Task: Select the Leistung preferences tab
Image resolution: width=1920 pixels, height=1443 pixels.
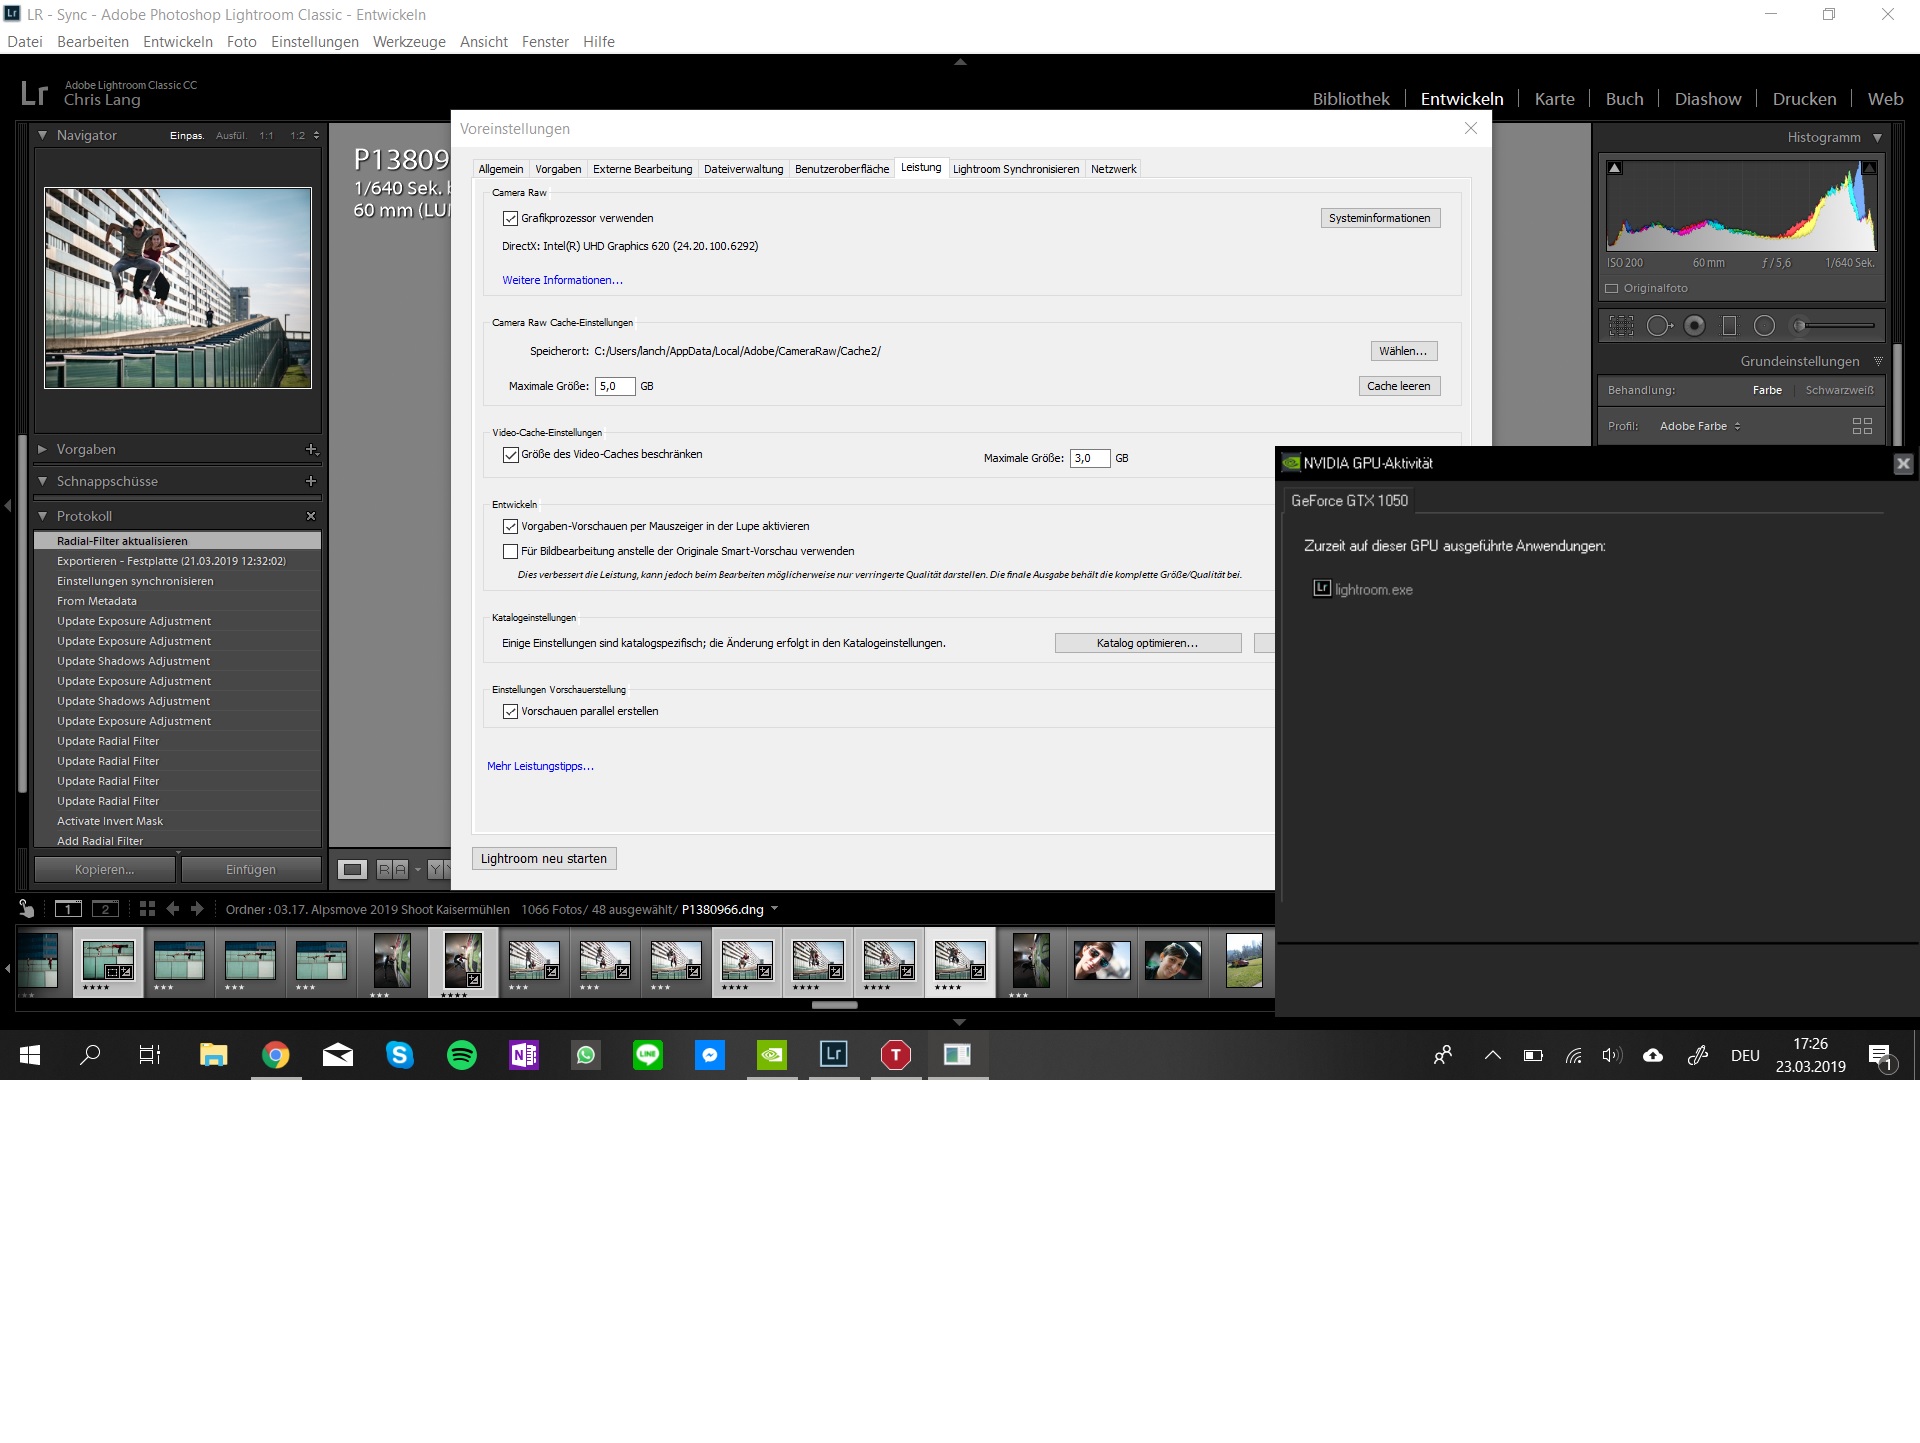Action: click(x=921, y=168)
